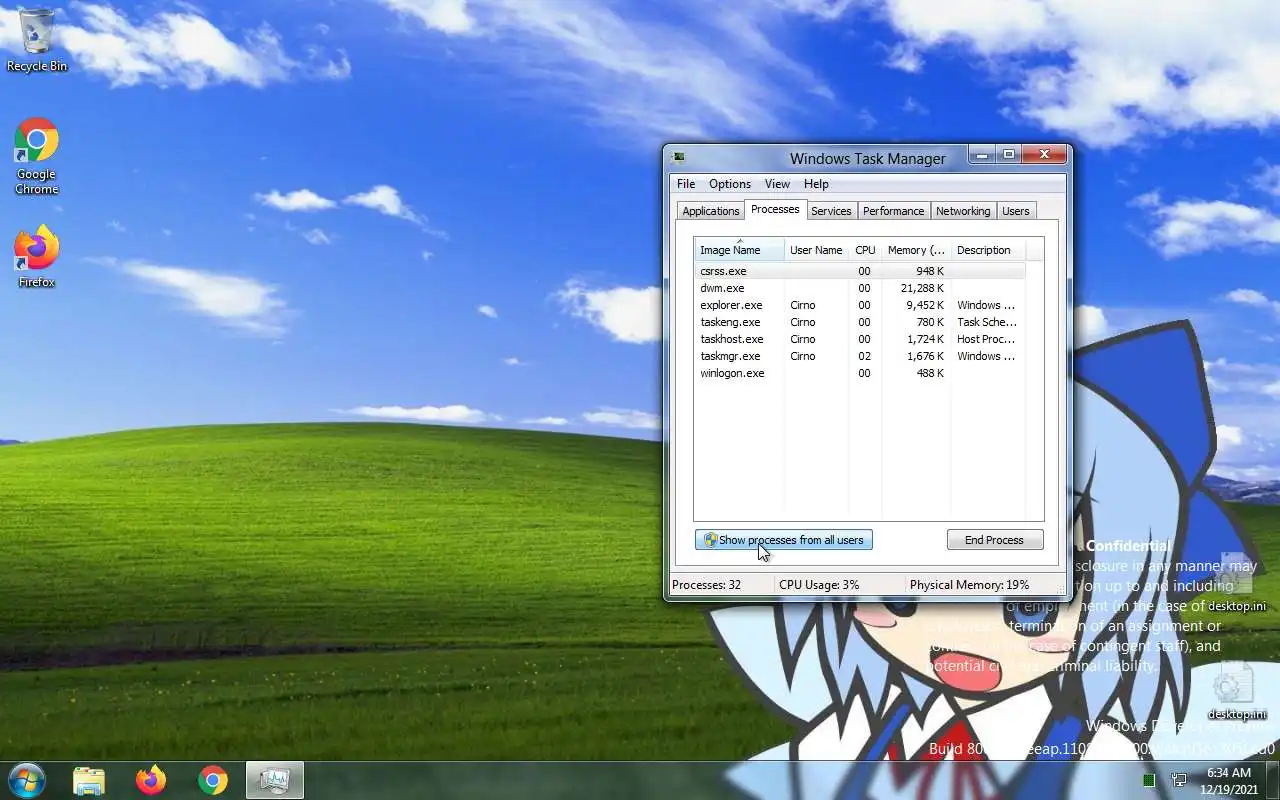Select the taskhost.exe process row
This screenshot has height=800, width=1280.
860,339
